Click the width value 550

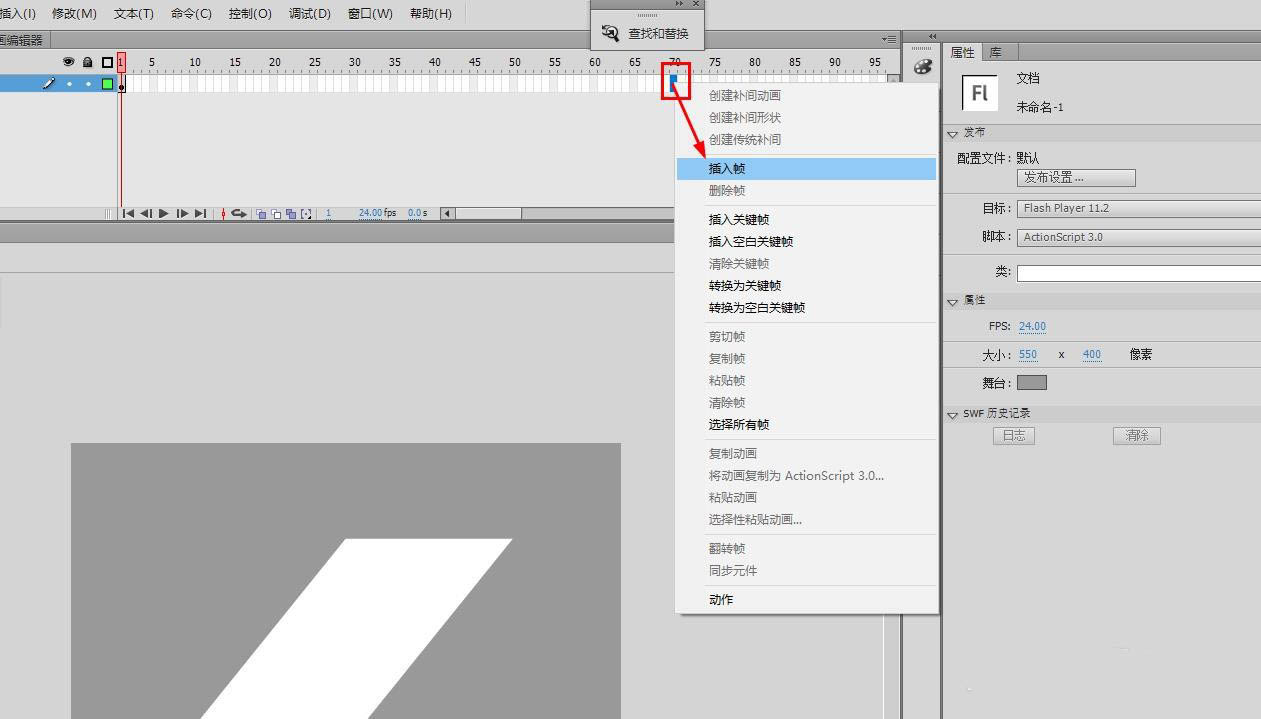[1028, 354]
